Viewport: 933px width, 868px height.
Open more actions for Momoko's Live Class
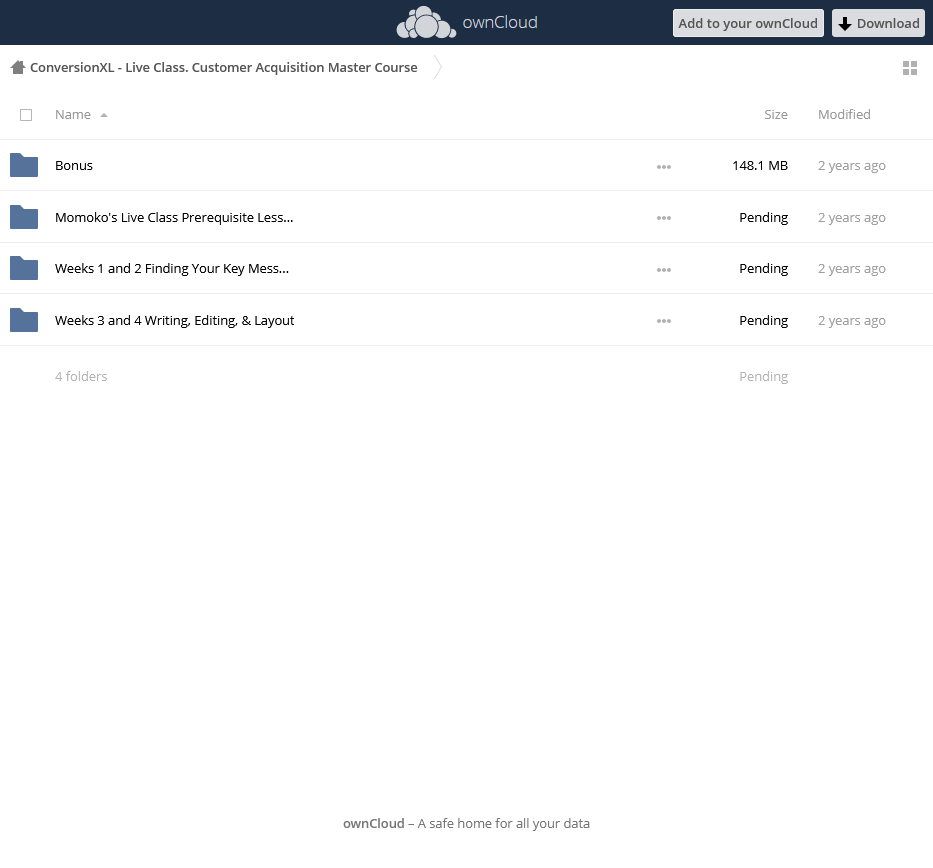(664, 218)
